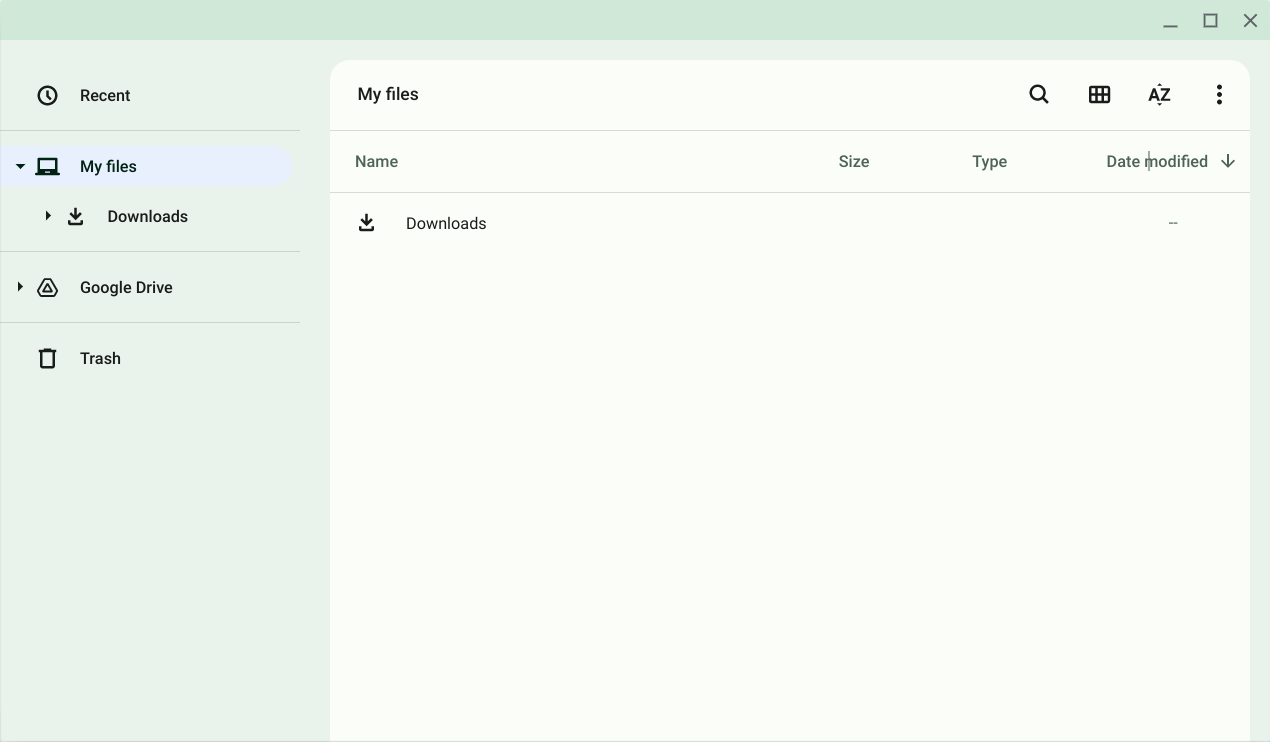Sort files by Size
The image size is (1270, 742).
(x=853, y=161)
